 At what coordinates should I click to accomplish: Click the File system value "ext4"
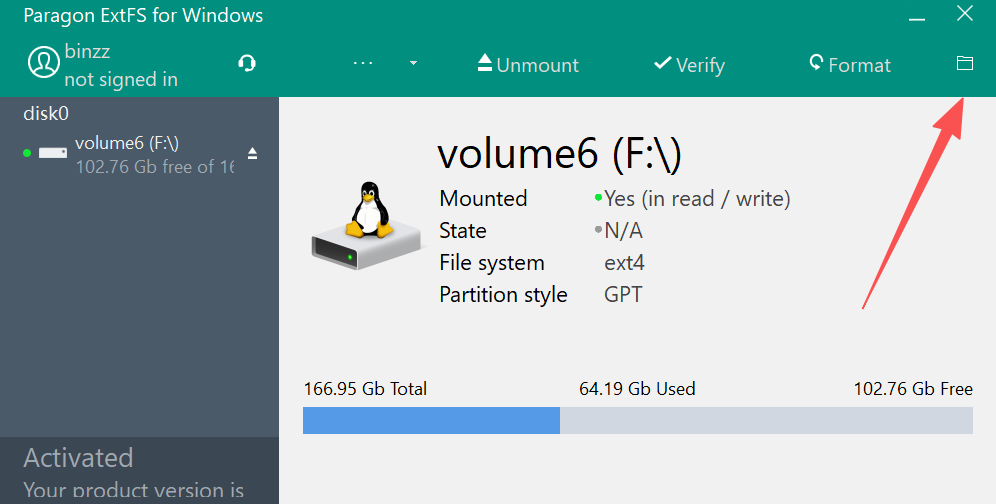624,262
